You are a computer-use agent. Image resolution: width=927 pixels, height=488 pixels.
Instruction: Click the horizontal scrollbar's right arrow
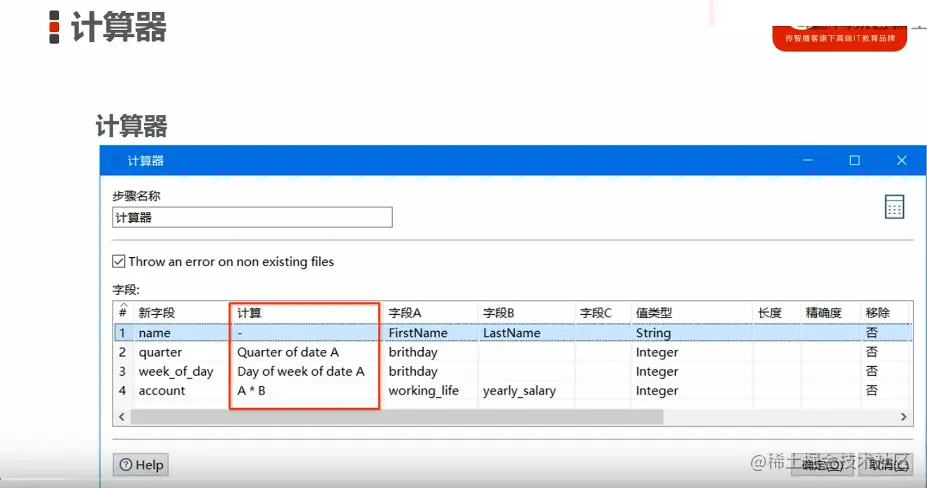click(903, 417)
